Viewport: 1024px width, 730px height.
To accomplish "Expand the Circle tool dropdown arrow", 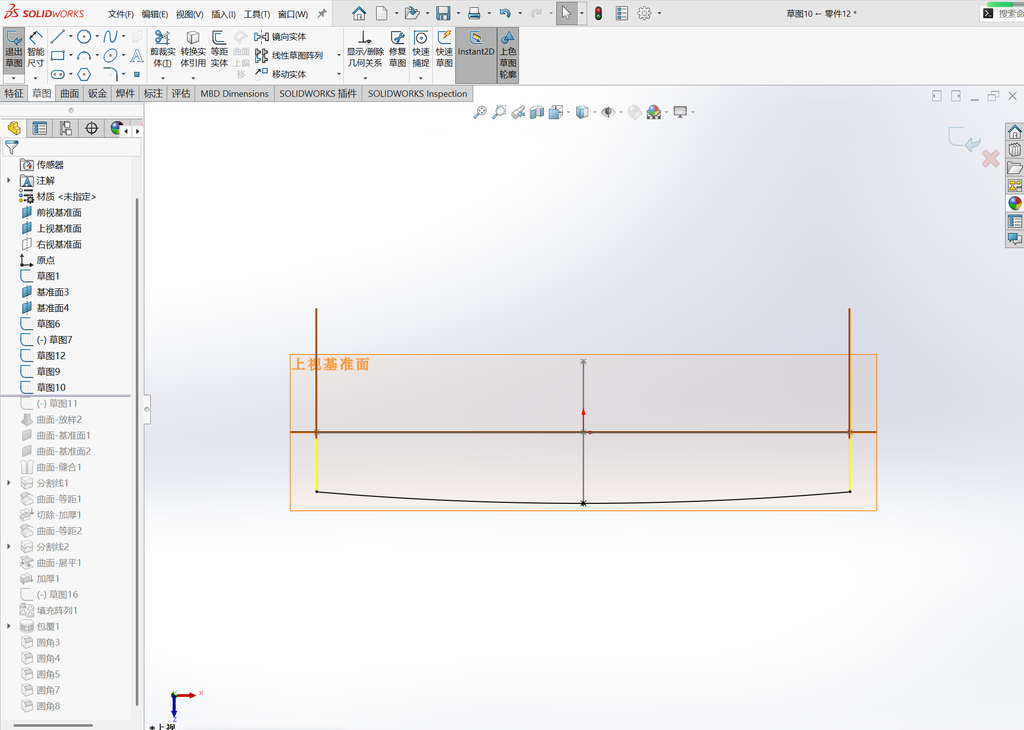I will coord(97,37).
